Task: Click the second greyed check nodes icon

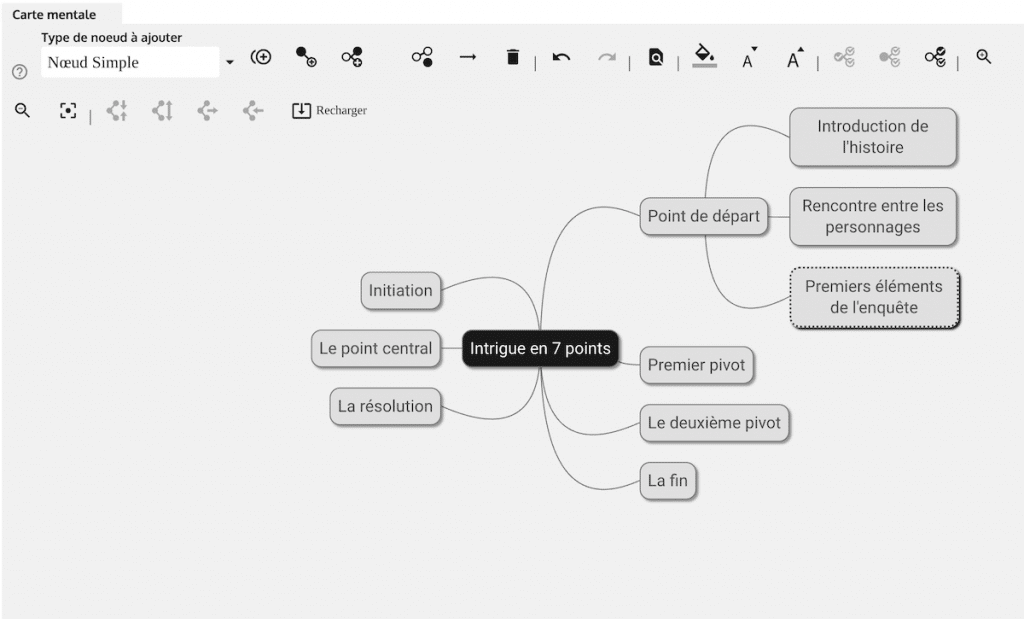Action: (x=889, y=57)
